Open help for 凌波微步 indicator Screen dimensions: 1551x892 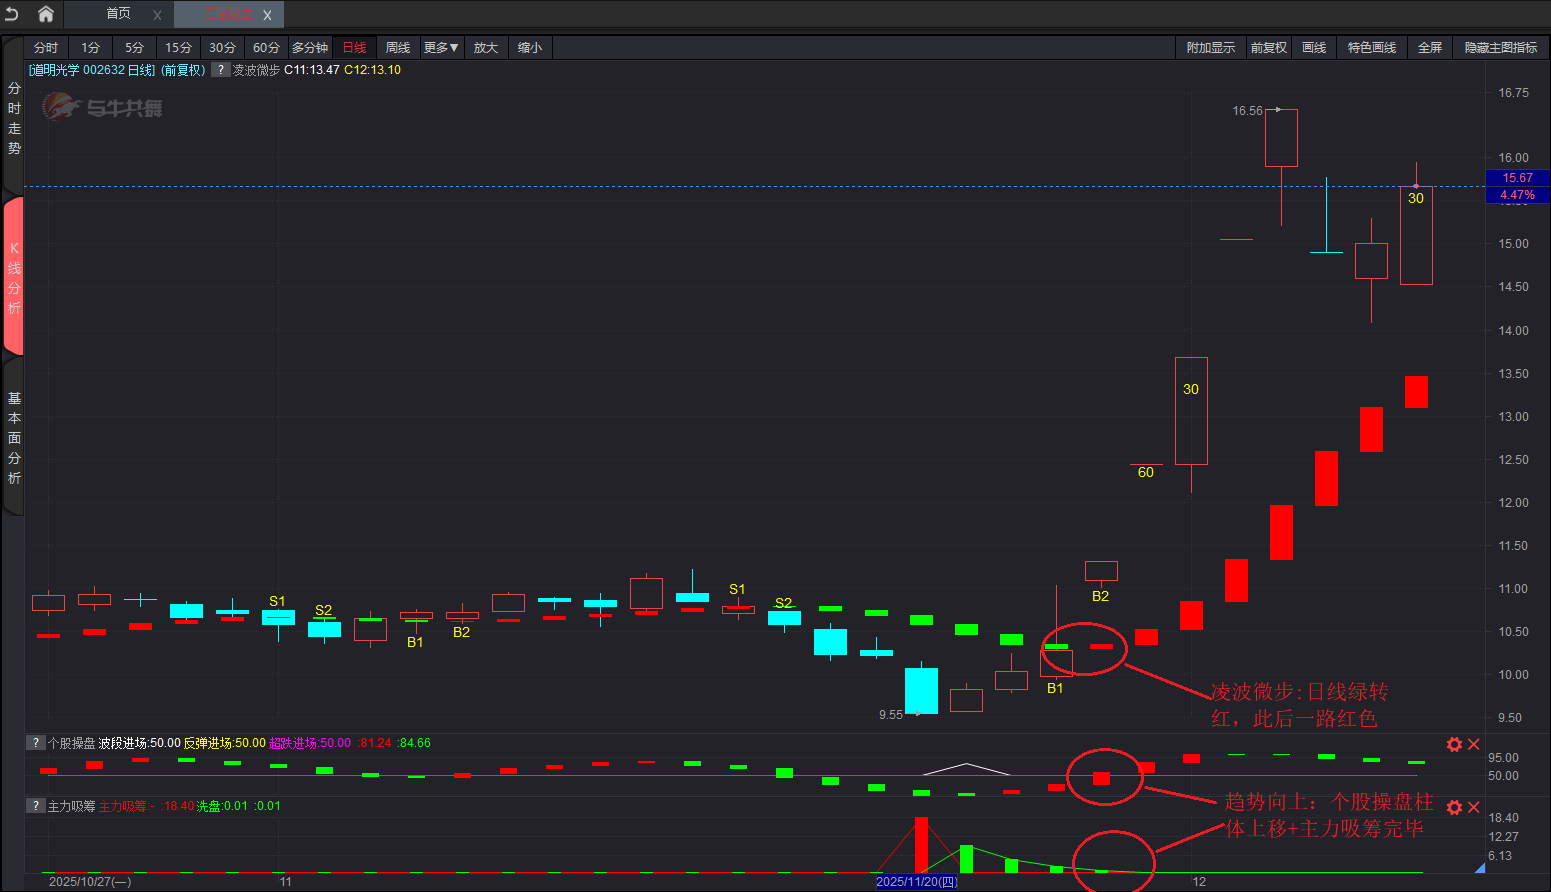click(221, 70)
